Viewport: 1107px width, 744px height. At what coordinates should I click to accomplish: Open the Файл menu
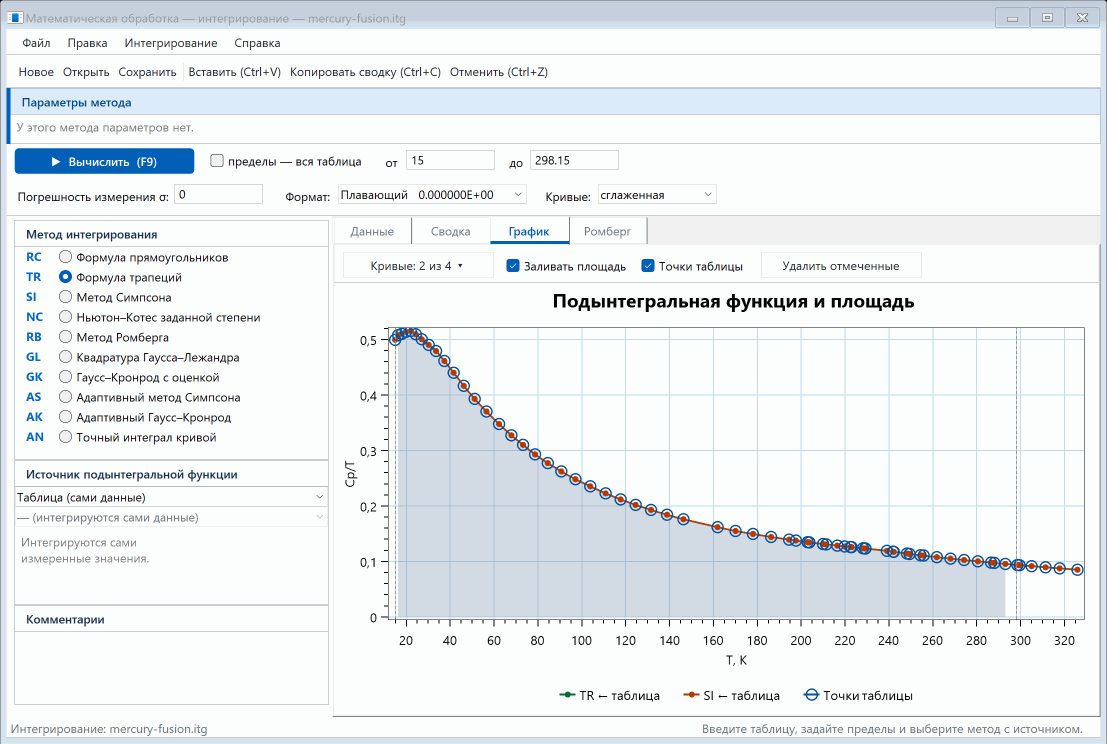point(36,43)
